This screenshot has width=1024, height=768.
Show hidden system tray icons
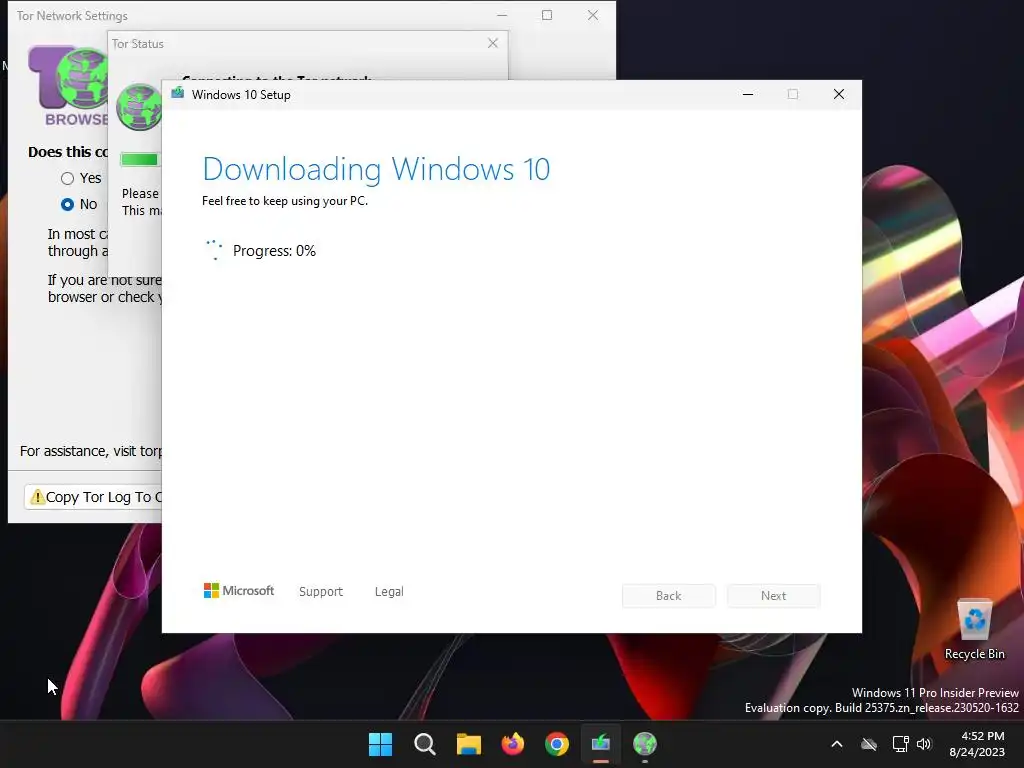[837, 744]
